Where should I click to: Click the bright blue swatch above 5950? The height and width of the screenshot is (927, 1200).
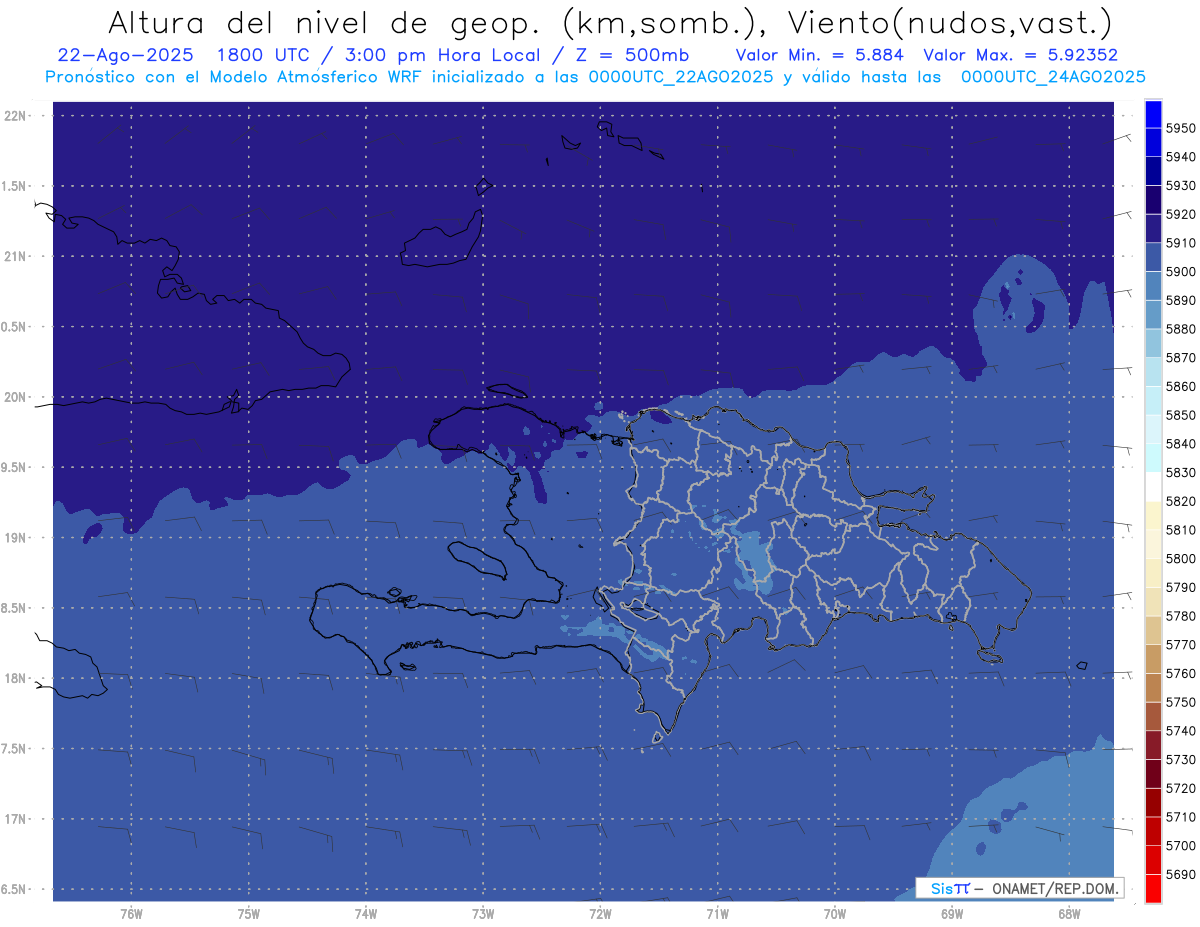coord(1152,114)
